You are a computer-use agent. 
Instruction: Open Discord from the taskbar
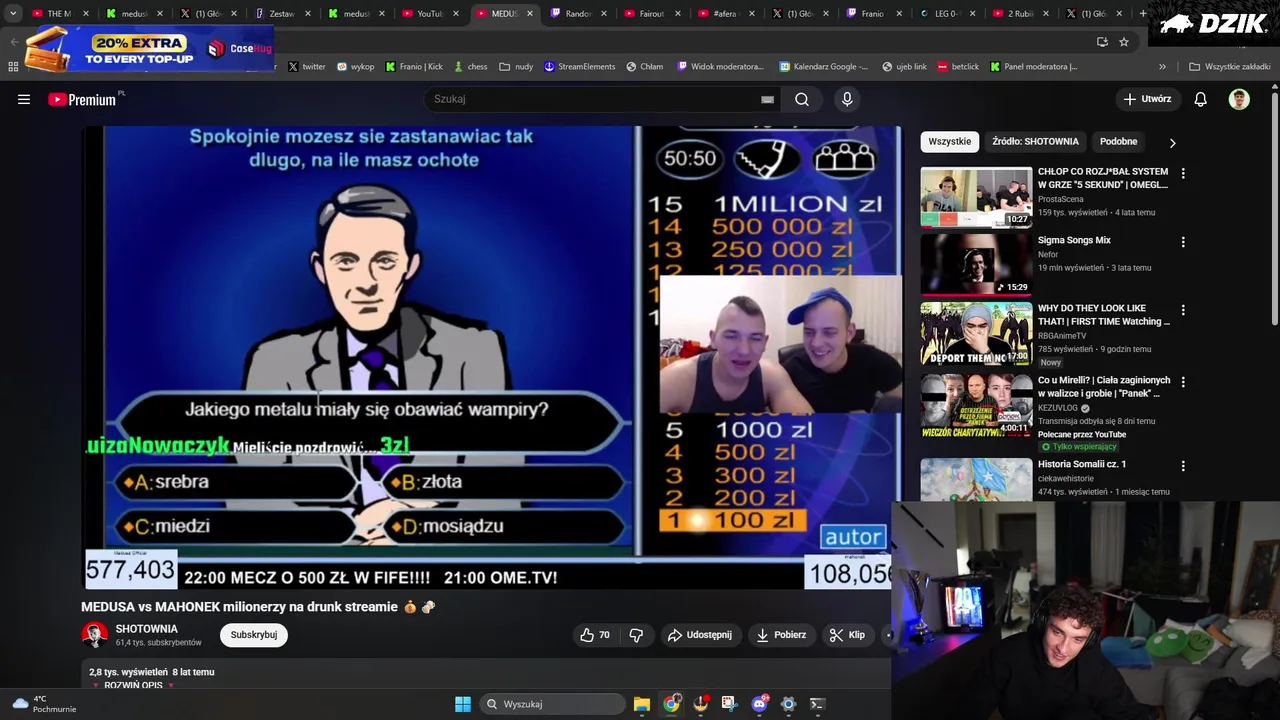pyautogui.click(x=759, y=704)
